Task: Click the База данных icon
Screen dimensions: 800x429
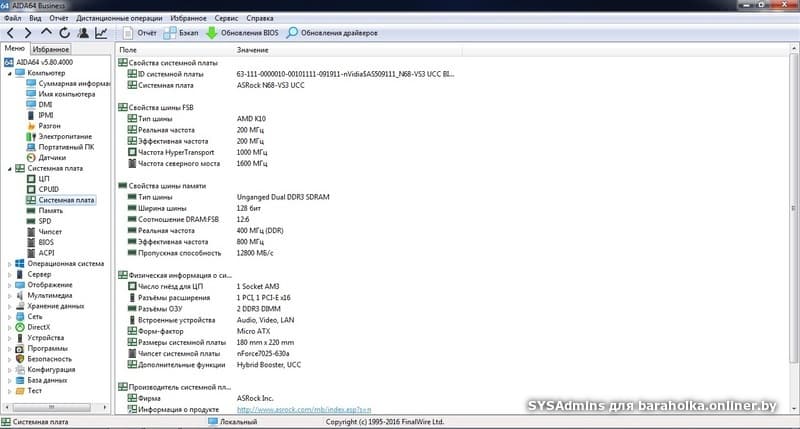Action: point(20,381)
